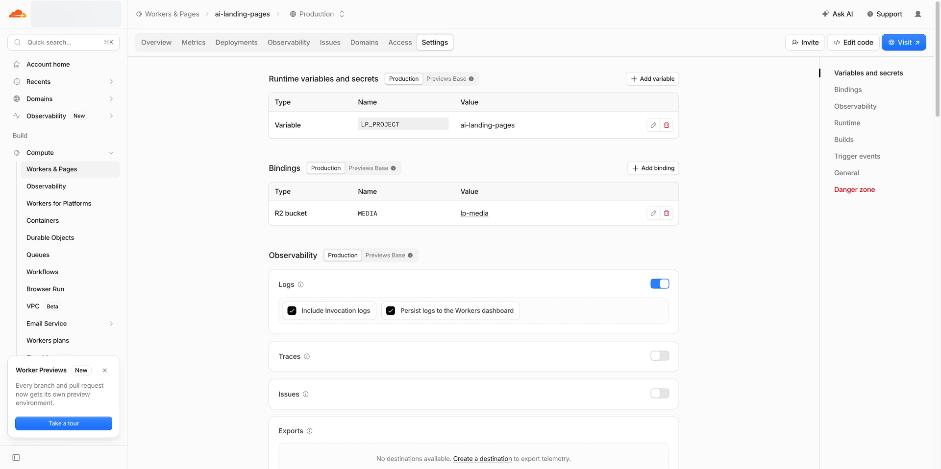Uncheck Persist logs to Workers dashboard
The width and height of the screenshot is (941, 469).
(x=391, y=311)
